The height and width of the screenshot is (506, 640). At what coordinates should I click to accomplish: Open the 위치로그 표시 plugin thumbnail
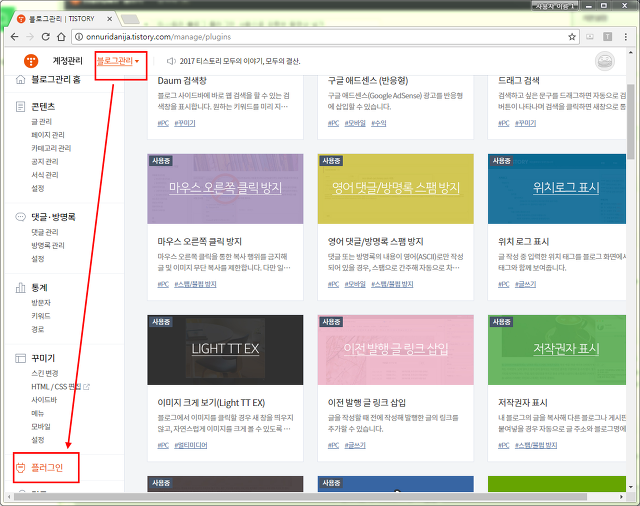point(557,189)
